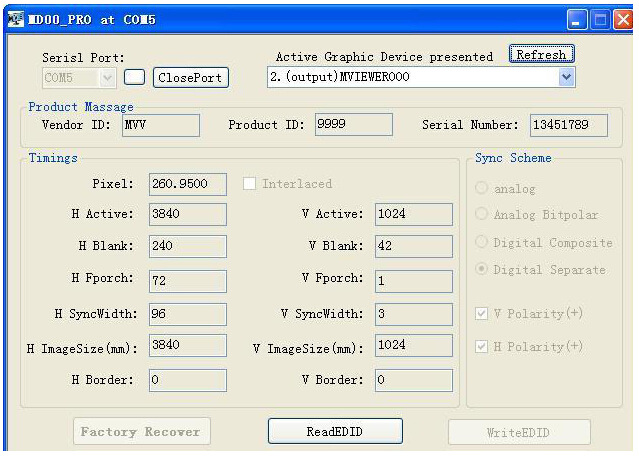Click the WriteEDID button

point(518,432)
